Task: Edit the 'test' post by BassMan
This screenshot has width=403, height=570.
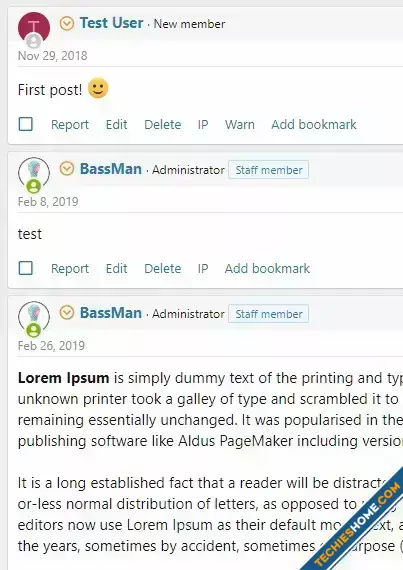Action: pyautogui.click(x=116, y=268)
